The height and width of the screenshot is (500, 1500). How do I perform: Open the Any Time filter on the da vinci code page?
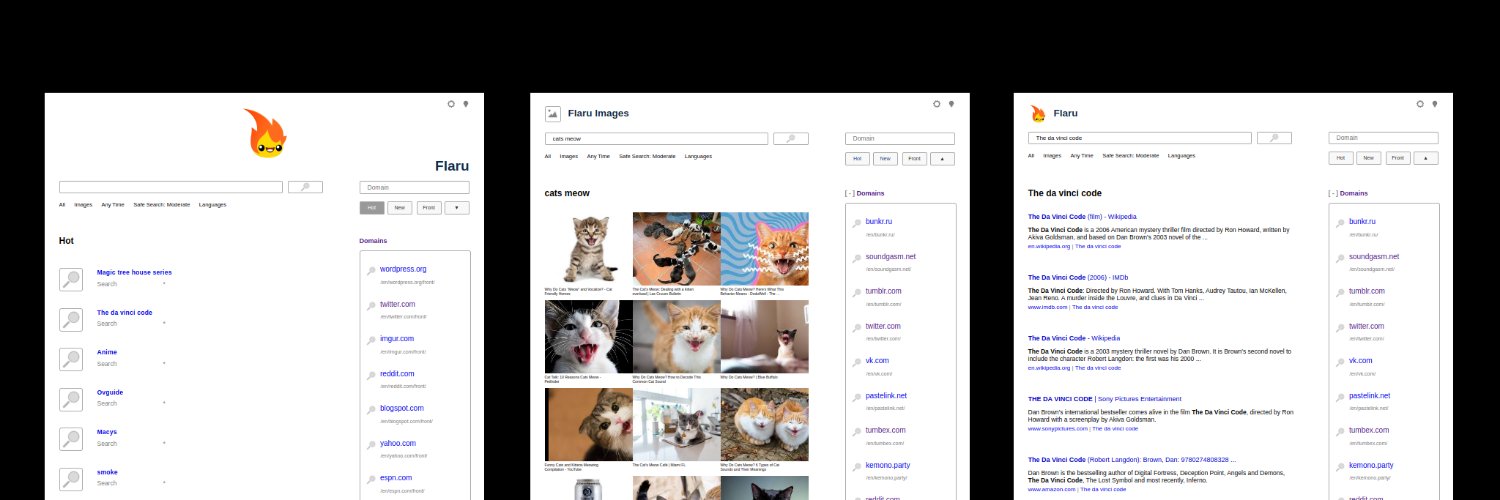tap(1082, 156)
